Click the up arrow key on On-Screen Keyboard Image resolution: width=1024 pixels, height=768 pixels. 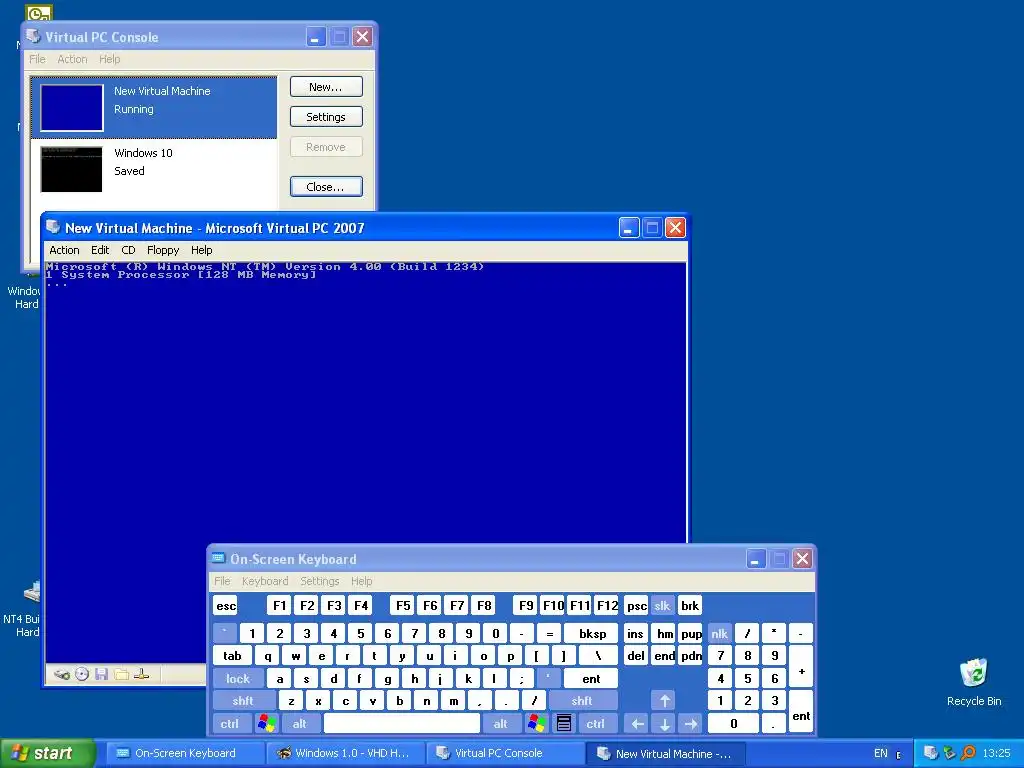(x=665, y=701)
